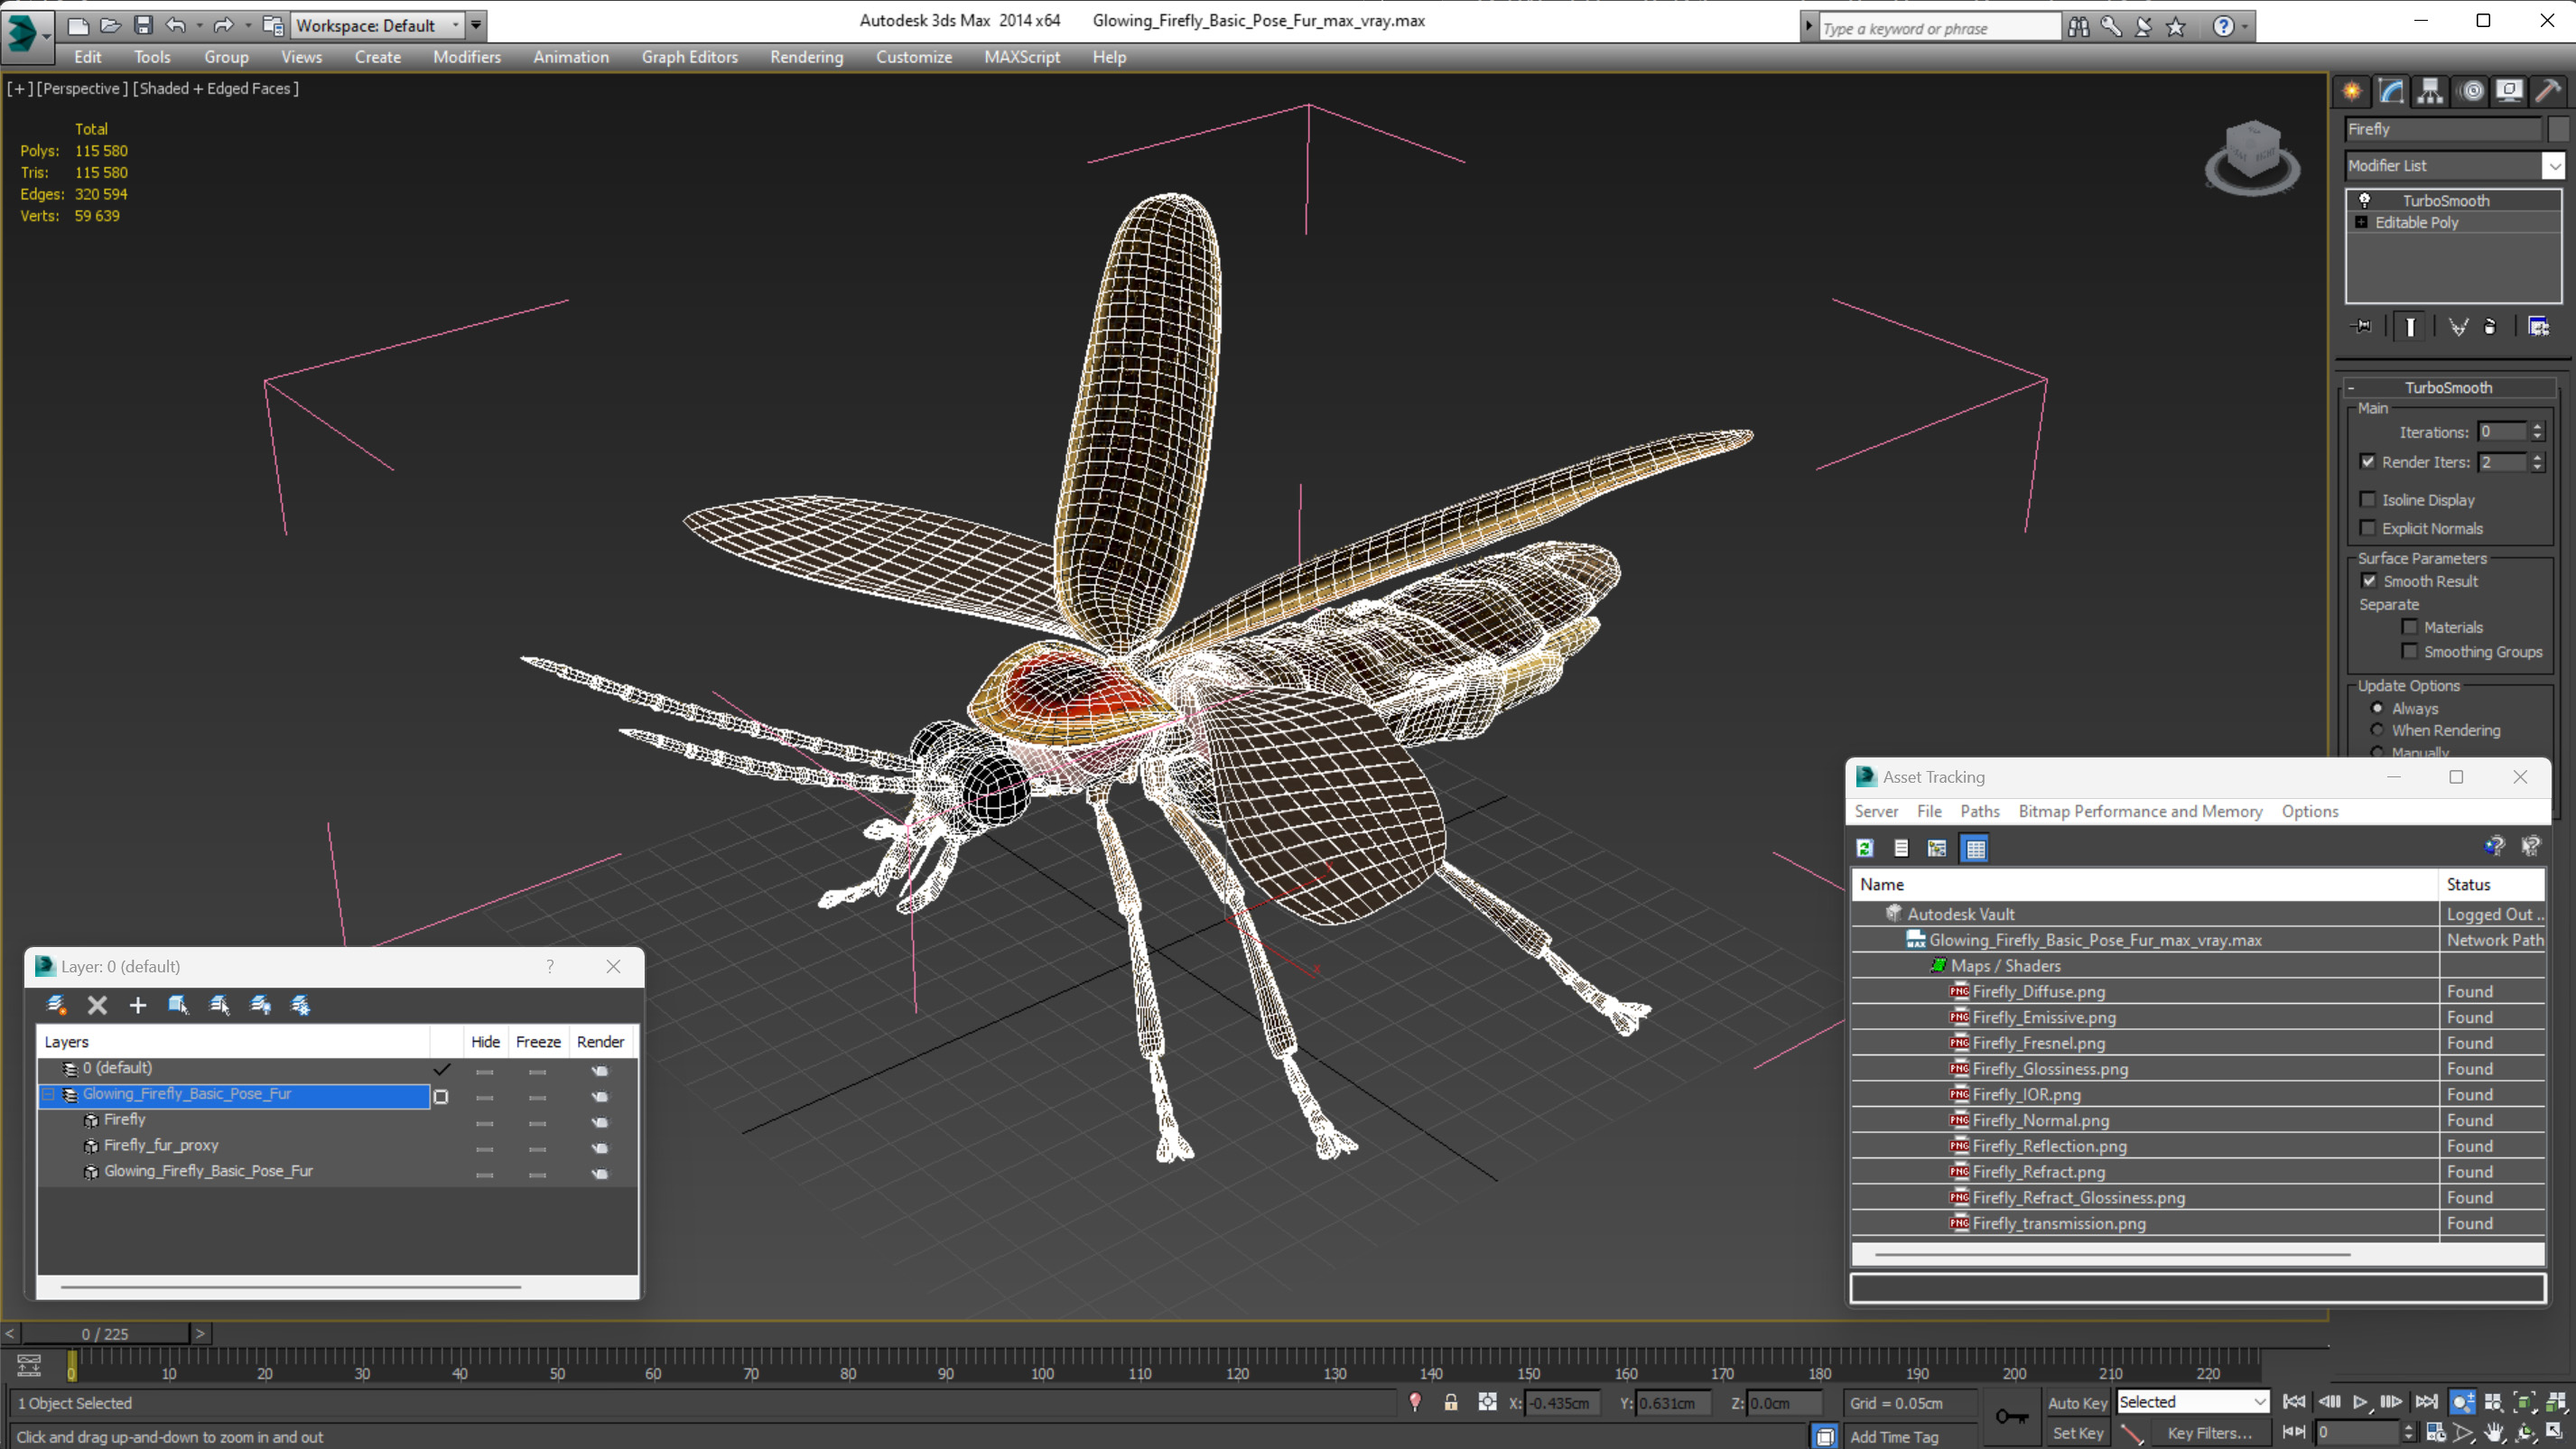Collapse Glowing_Firefly_Basic_Pose_Fur layer tree
2576x1449 pixels.
click(x=48, y=1094)
